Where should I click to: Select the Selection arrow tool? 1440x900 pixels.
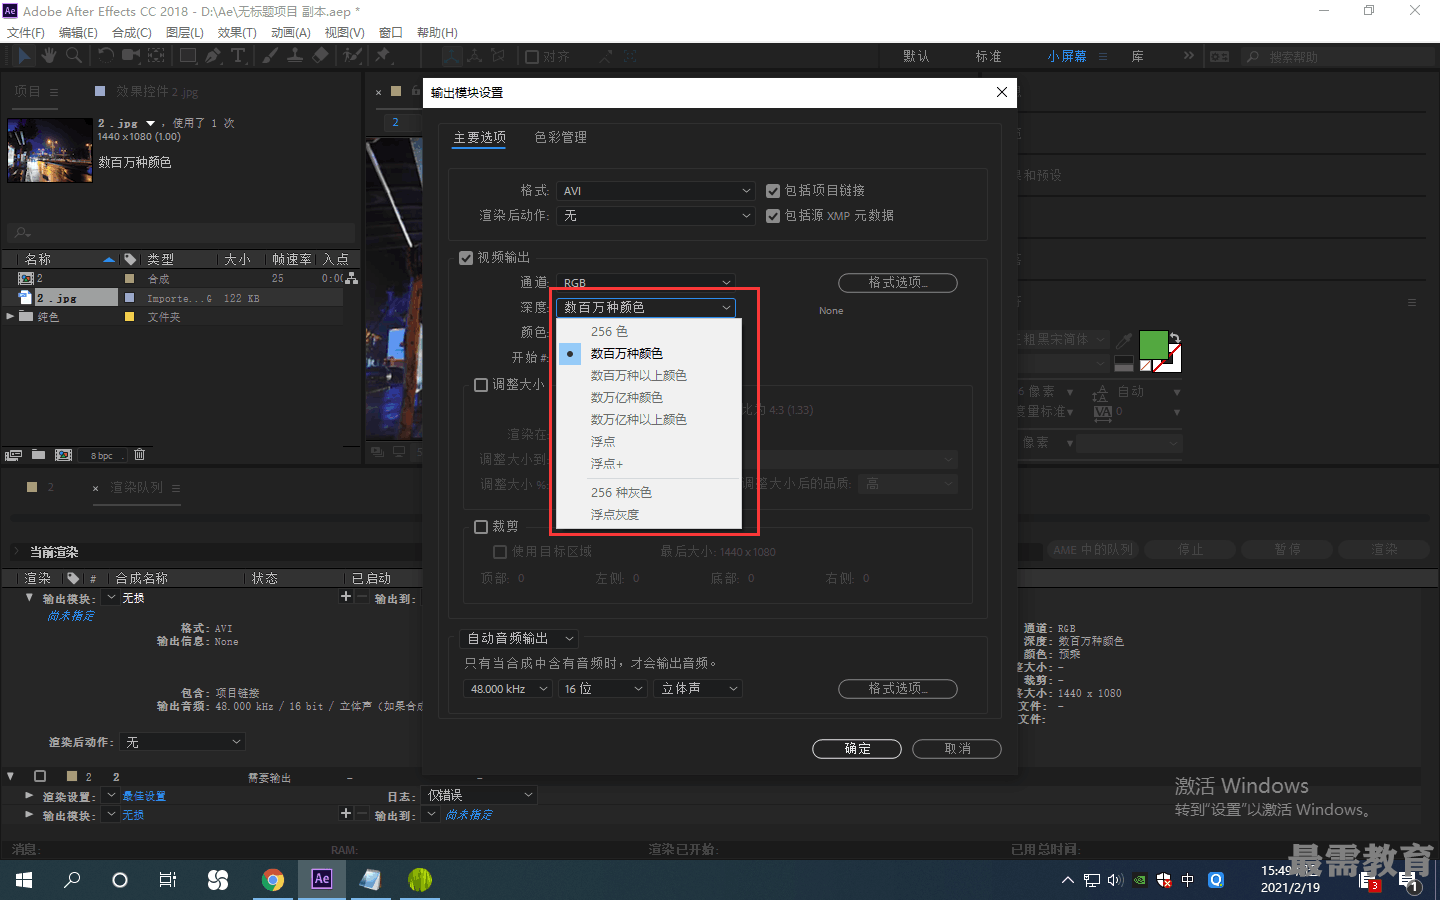coord(24,56)
